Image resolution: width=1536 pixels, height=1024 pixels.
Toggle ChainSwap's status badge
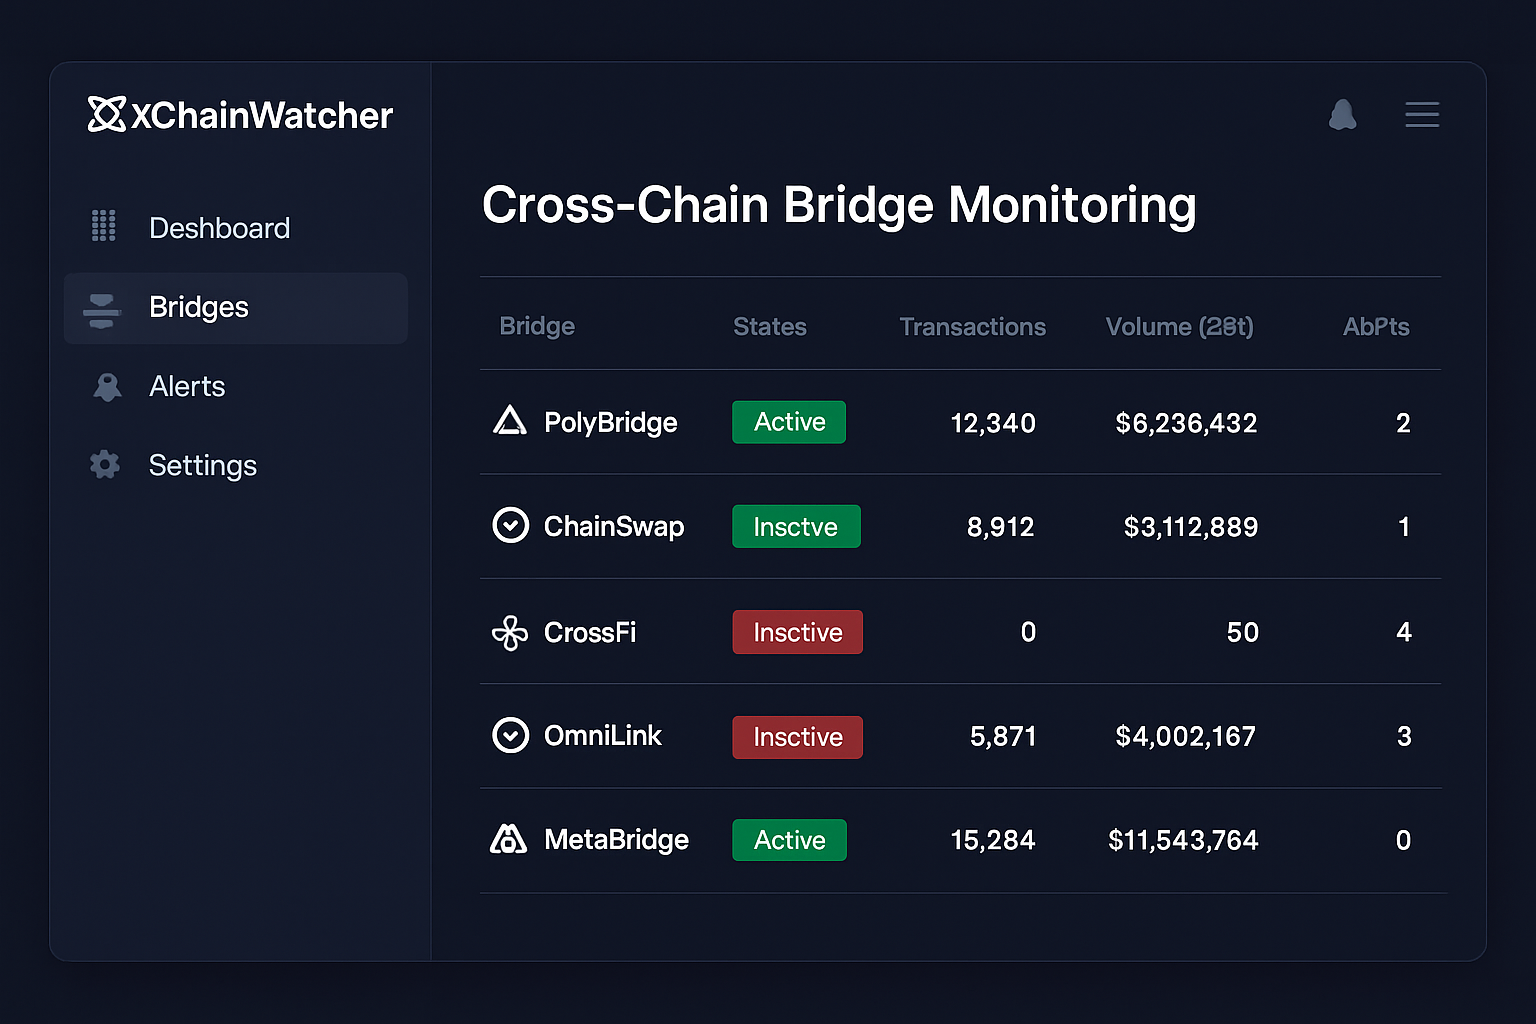coord(796,526)
